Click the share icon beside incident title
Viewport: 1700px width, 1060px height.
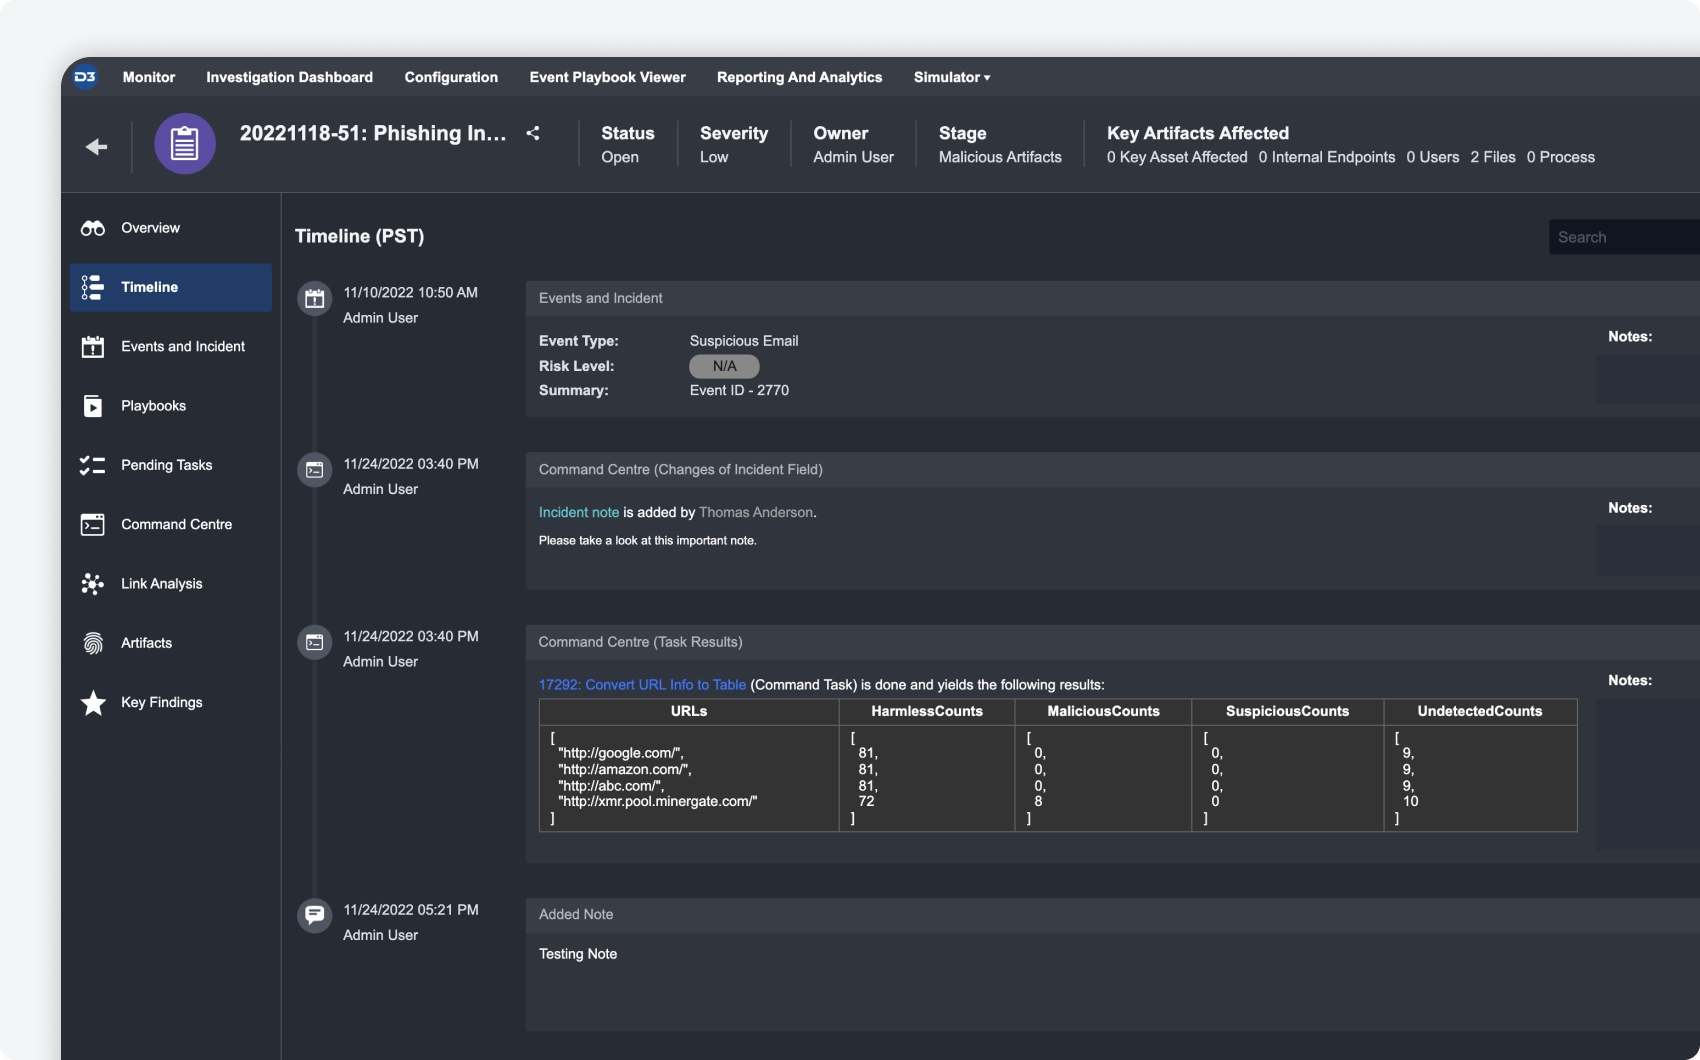click(x=533, y=133)
